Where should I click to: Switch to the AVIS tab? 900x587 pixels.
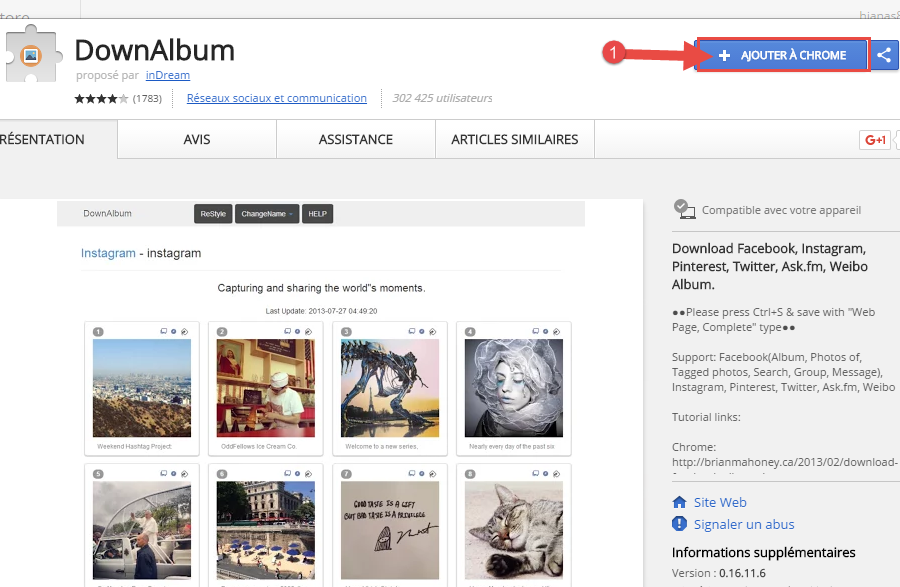(x=197, y=139)
